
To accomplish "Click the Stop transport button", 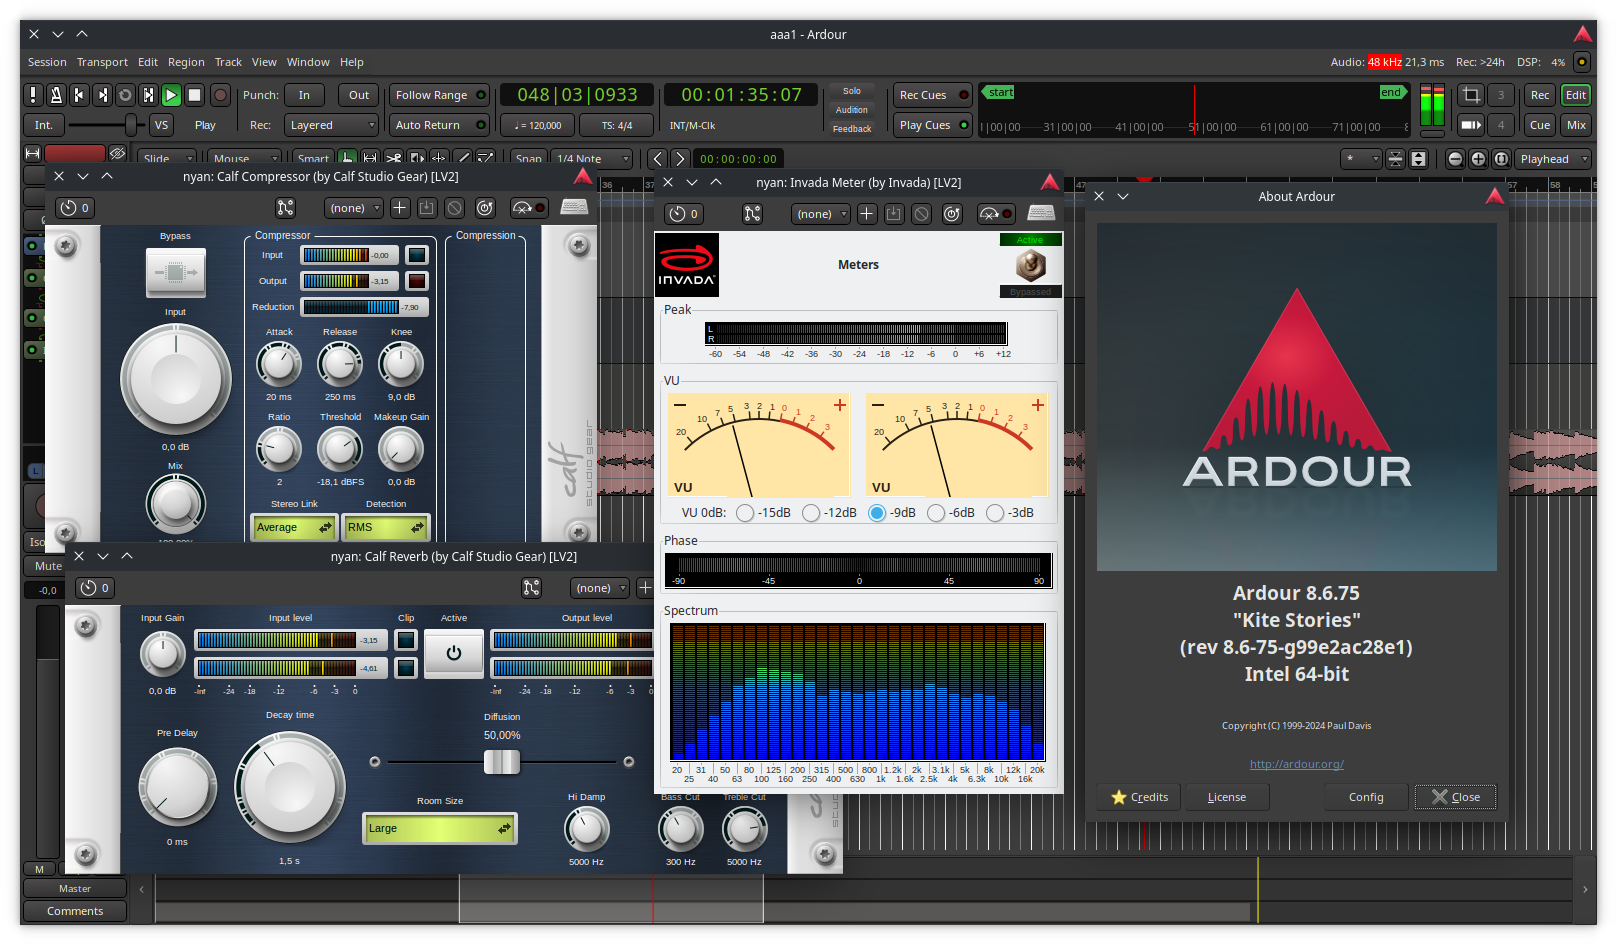I will pyautogui.click(x=195, y=95).
